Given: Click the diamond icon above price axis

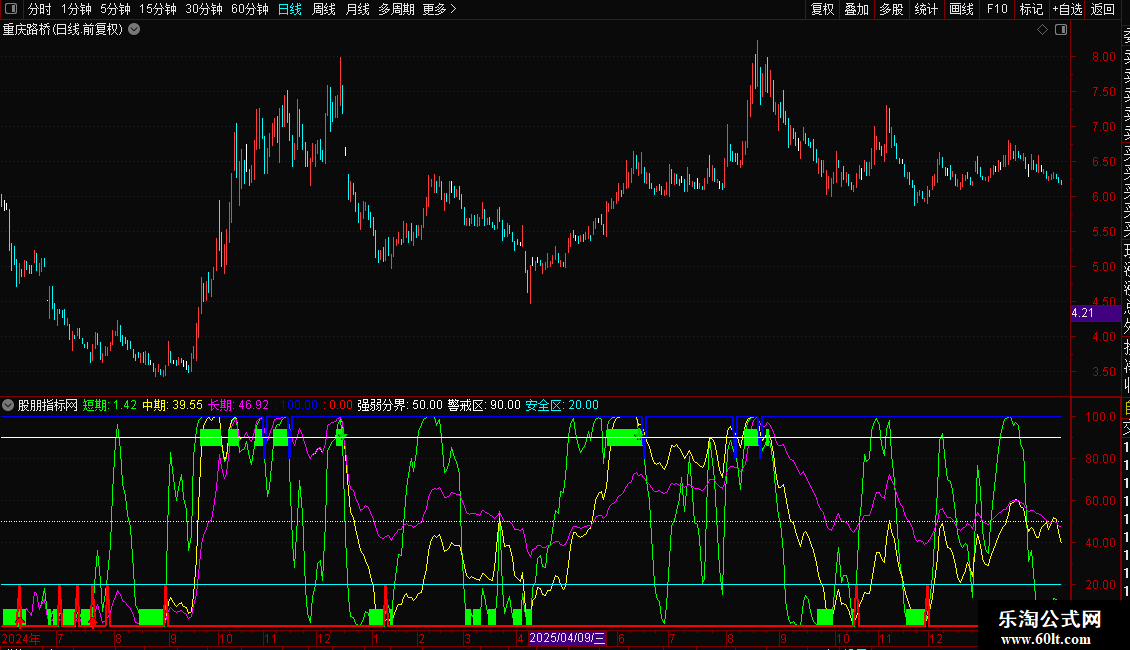Looking at the screenshot, I should point(1042,30).
